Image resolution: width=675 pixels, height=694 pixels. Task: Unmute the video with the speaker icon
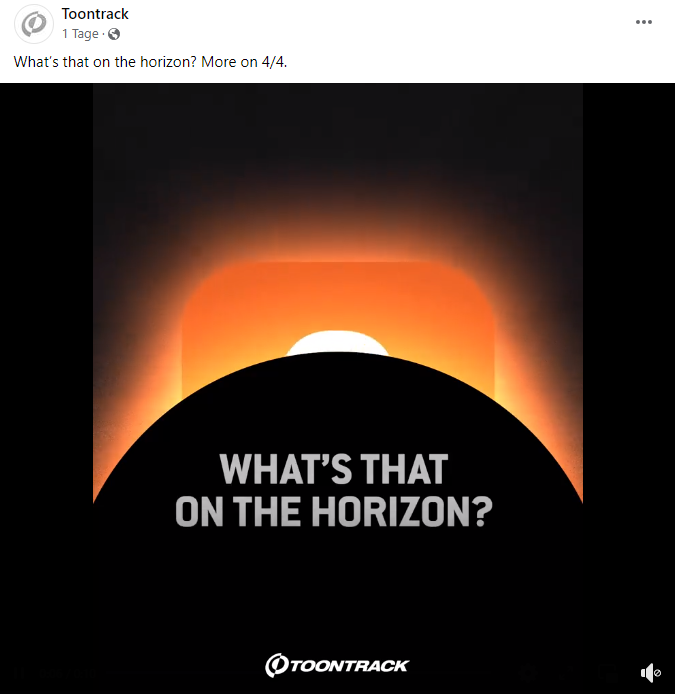(650, 673)
